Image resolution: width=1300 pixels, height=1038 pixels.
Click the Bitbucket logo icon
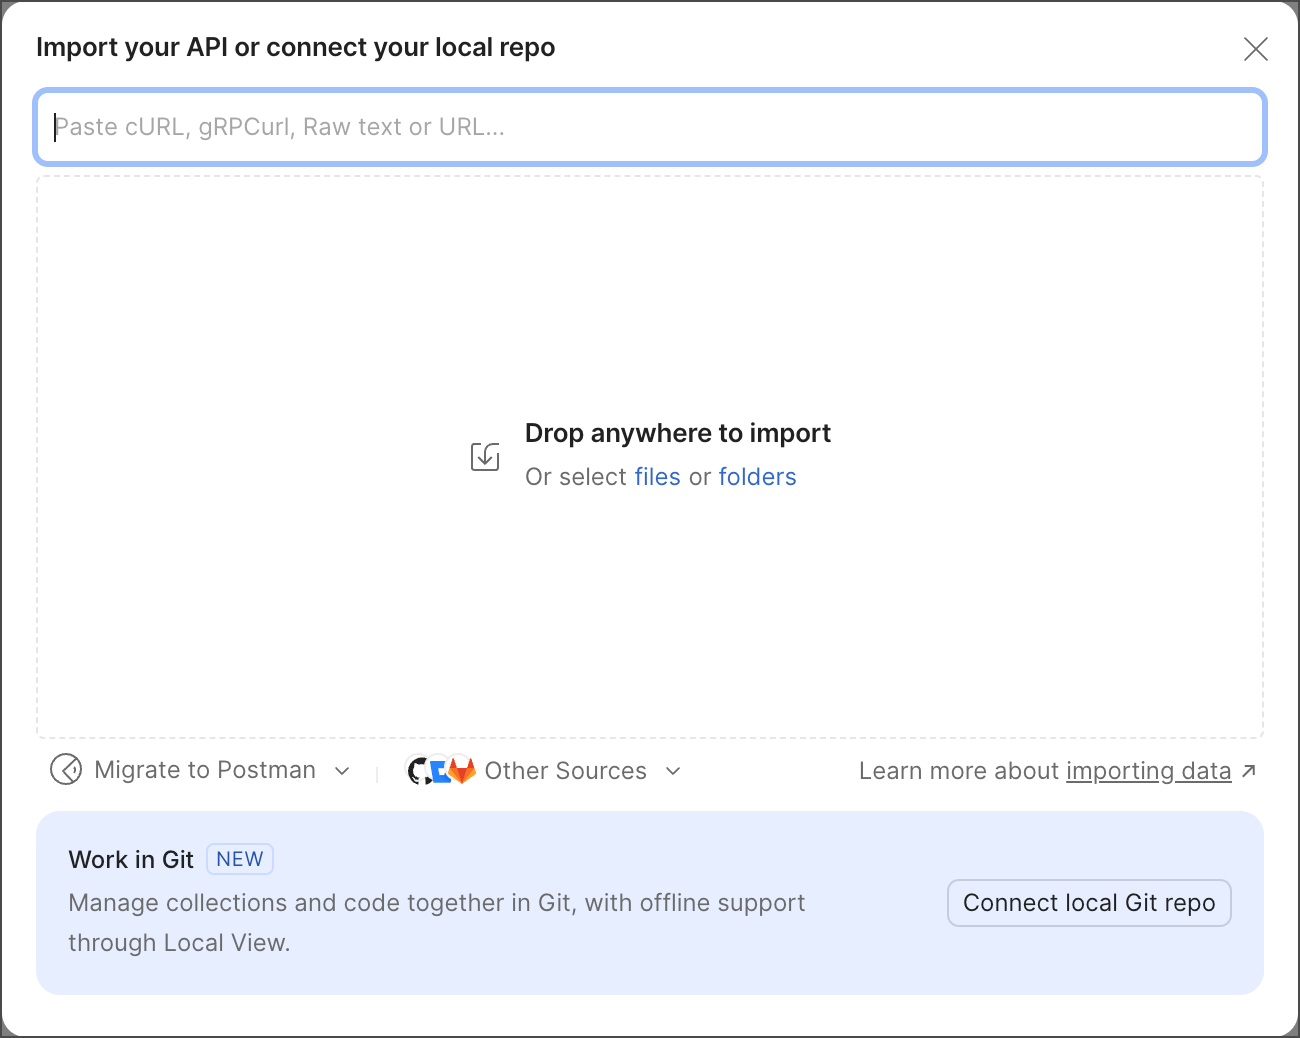(440, 771)
